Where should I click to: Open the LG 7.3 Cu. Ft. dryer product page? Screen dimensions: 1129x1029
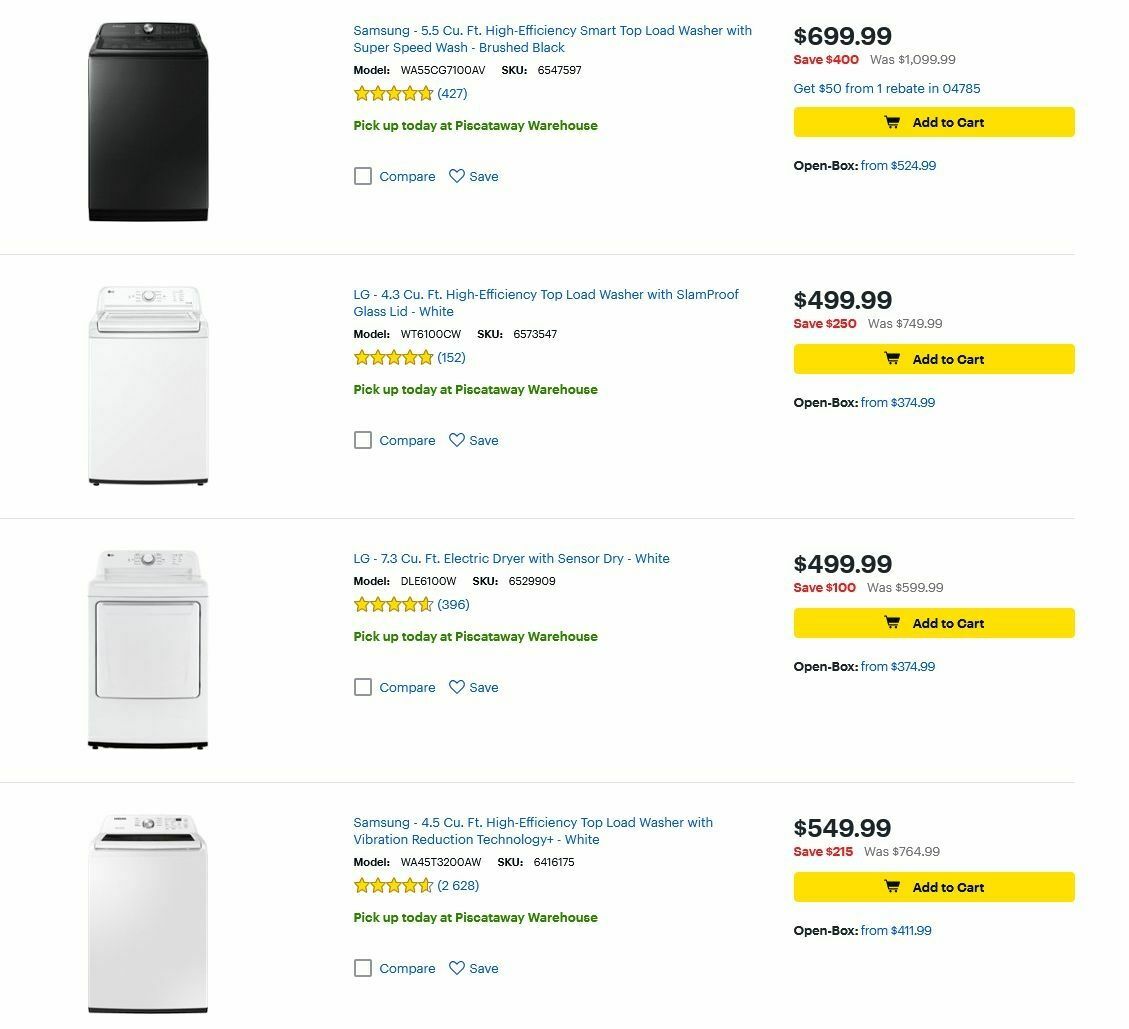point(512,558)
